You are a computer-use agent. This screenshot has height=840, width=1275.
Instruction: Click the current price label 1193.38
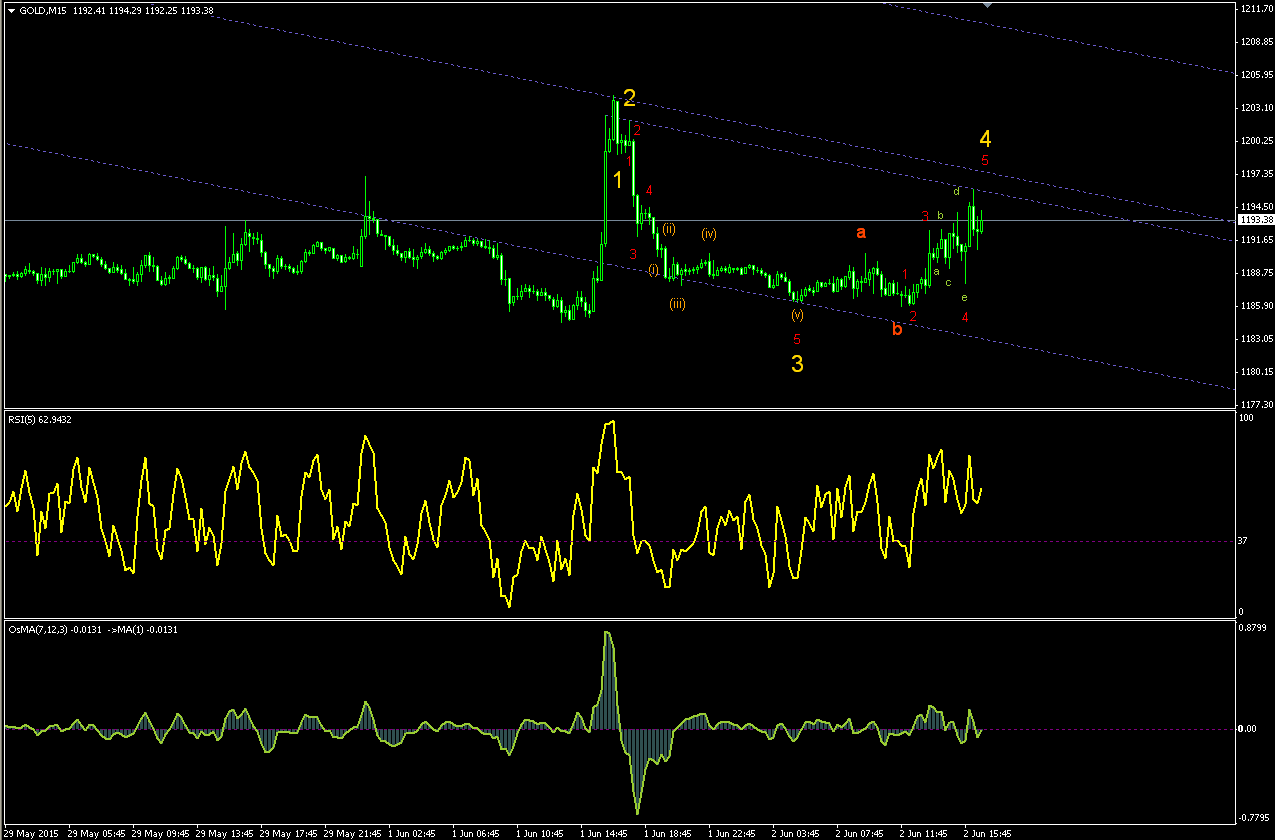click(1254, 220)
